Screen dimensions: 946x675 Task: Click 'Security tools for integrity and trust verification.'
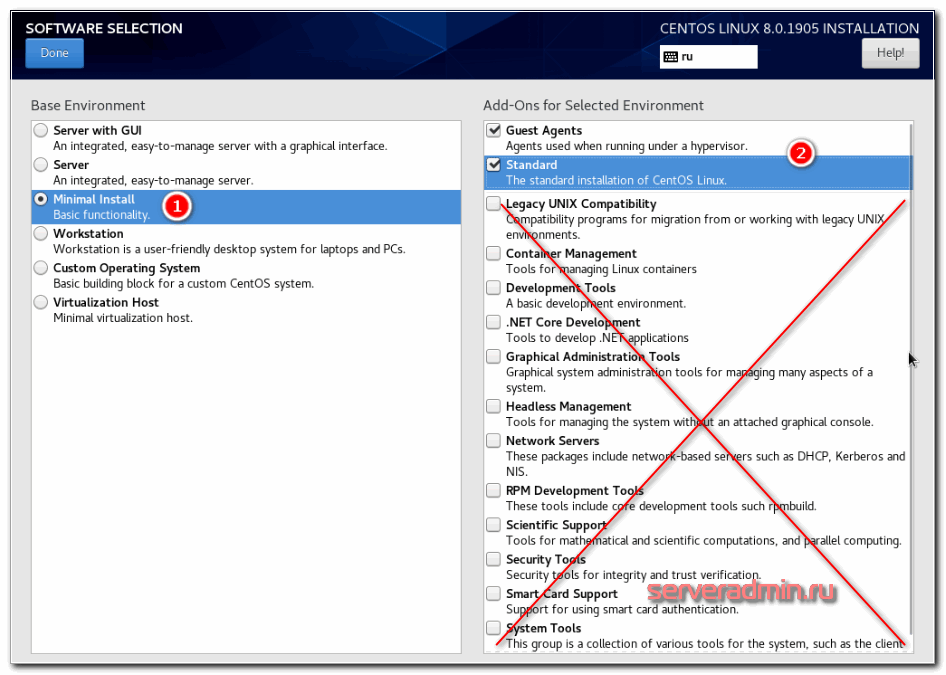tap(633, 575)
